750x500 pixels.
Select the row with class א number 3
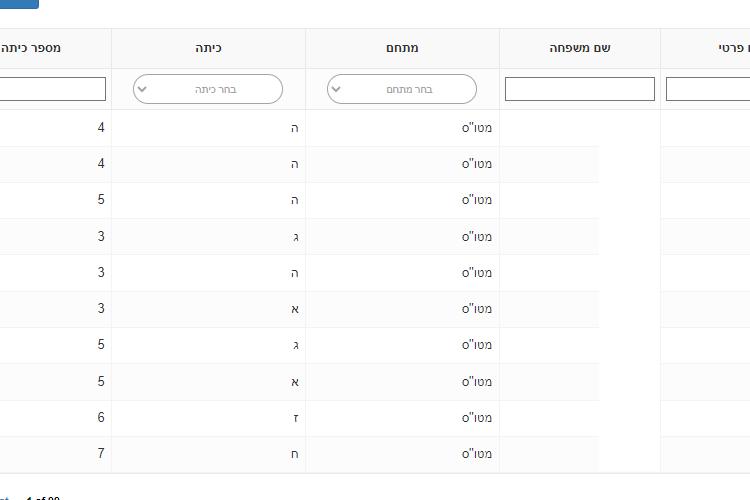(x=375, y=309)
